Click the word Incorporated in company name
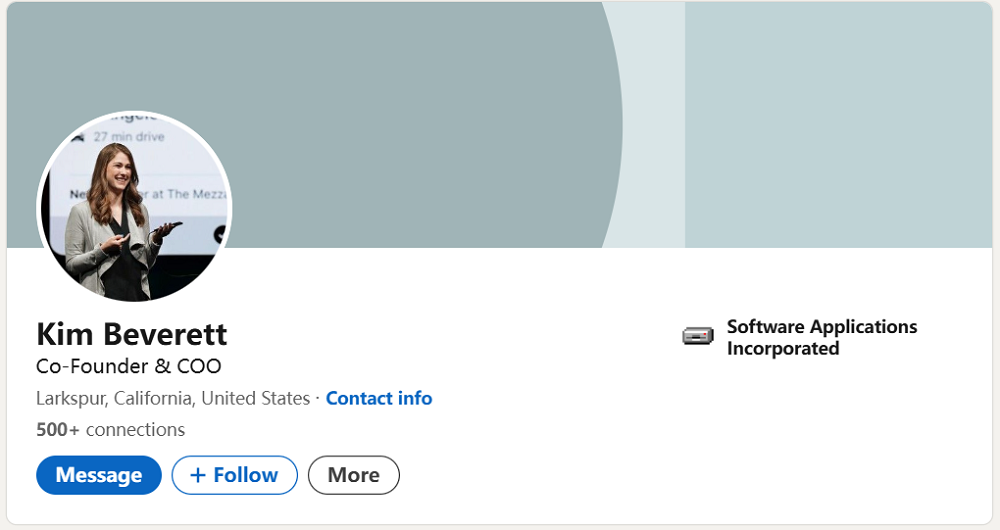The image size is (1000, 530). 783,349
